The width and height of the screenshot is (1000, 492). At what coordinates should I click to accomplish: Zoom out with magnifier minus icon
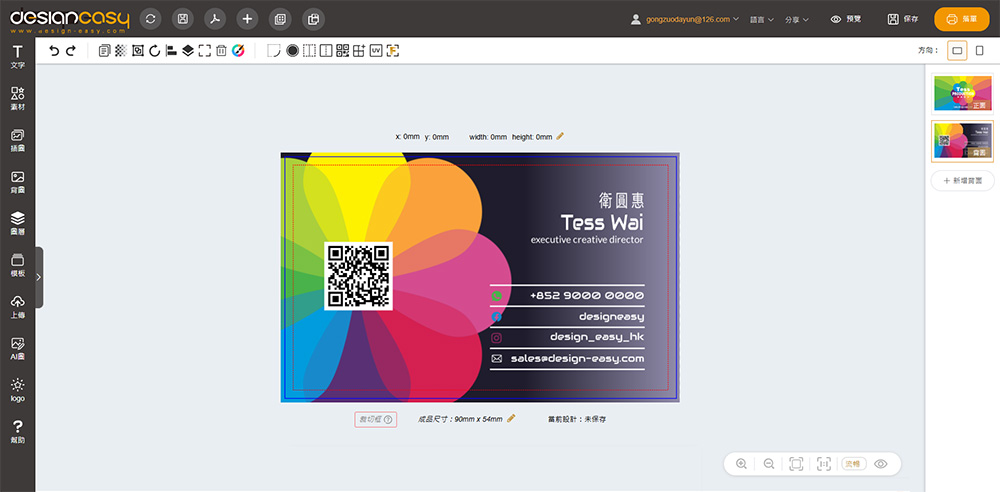coord(768,464)
